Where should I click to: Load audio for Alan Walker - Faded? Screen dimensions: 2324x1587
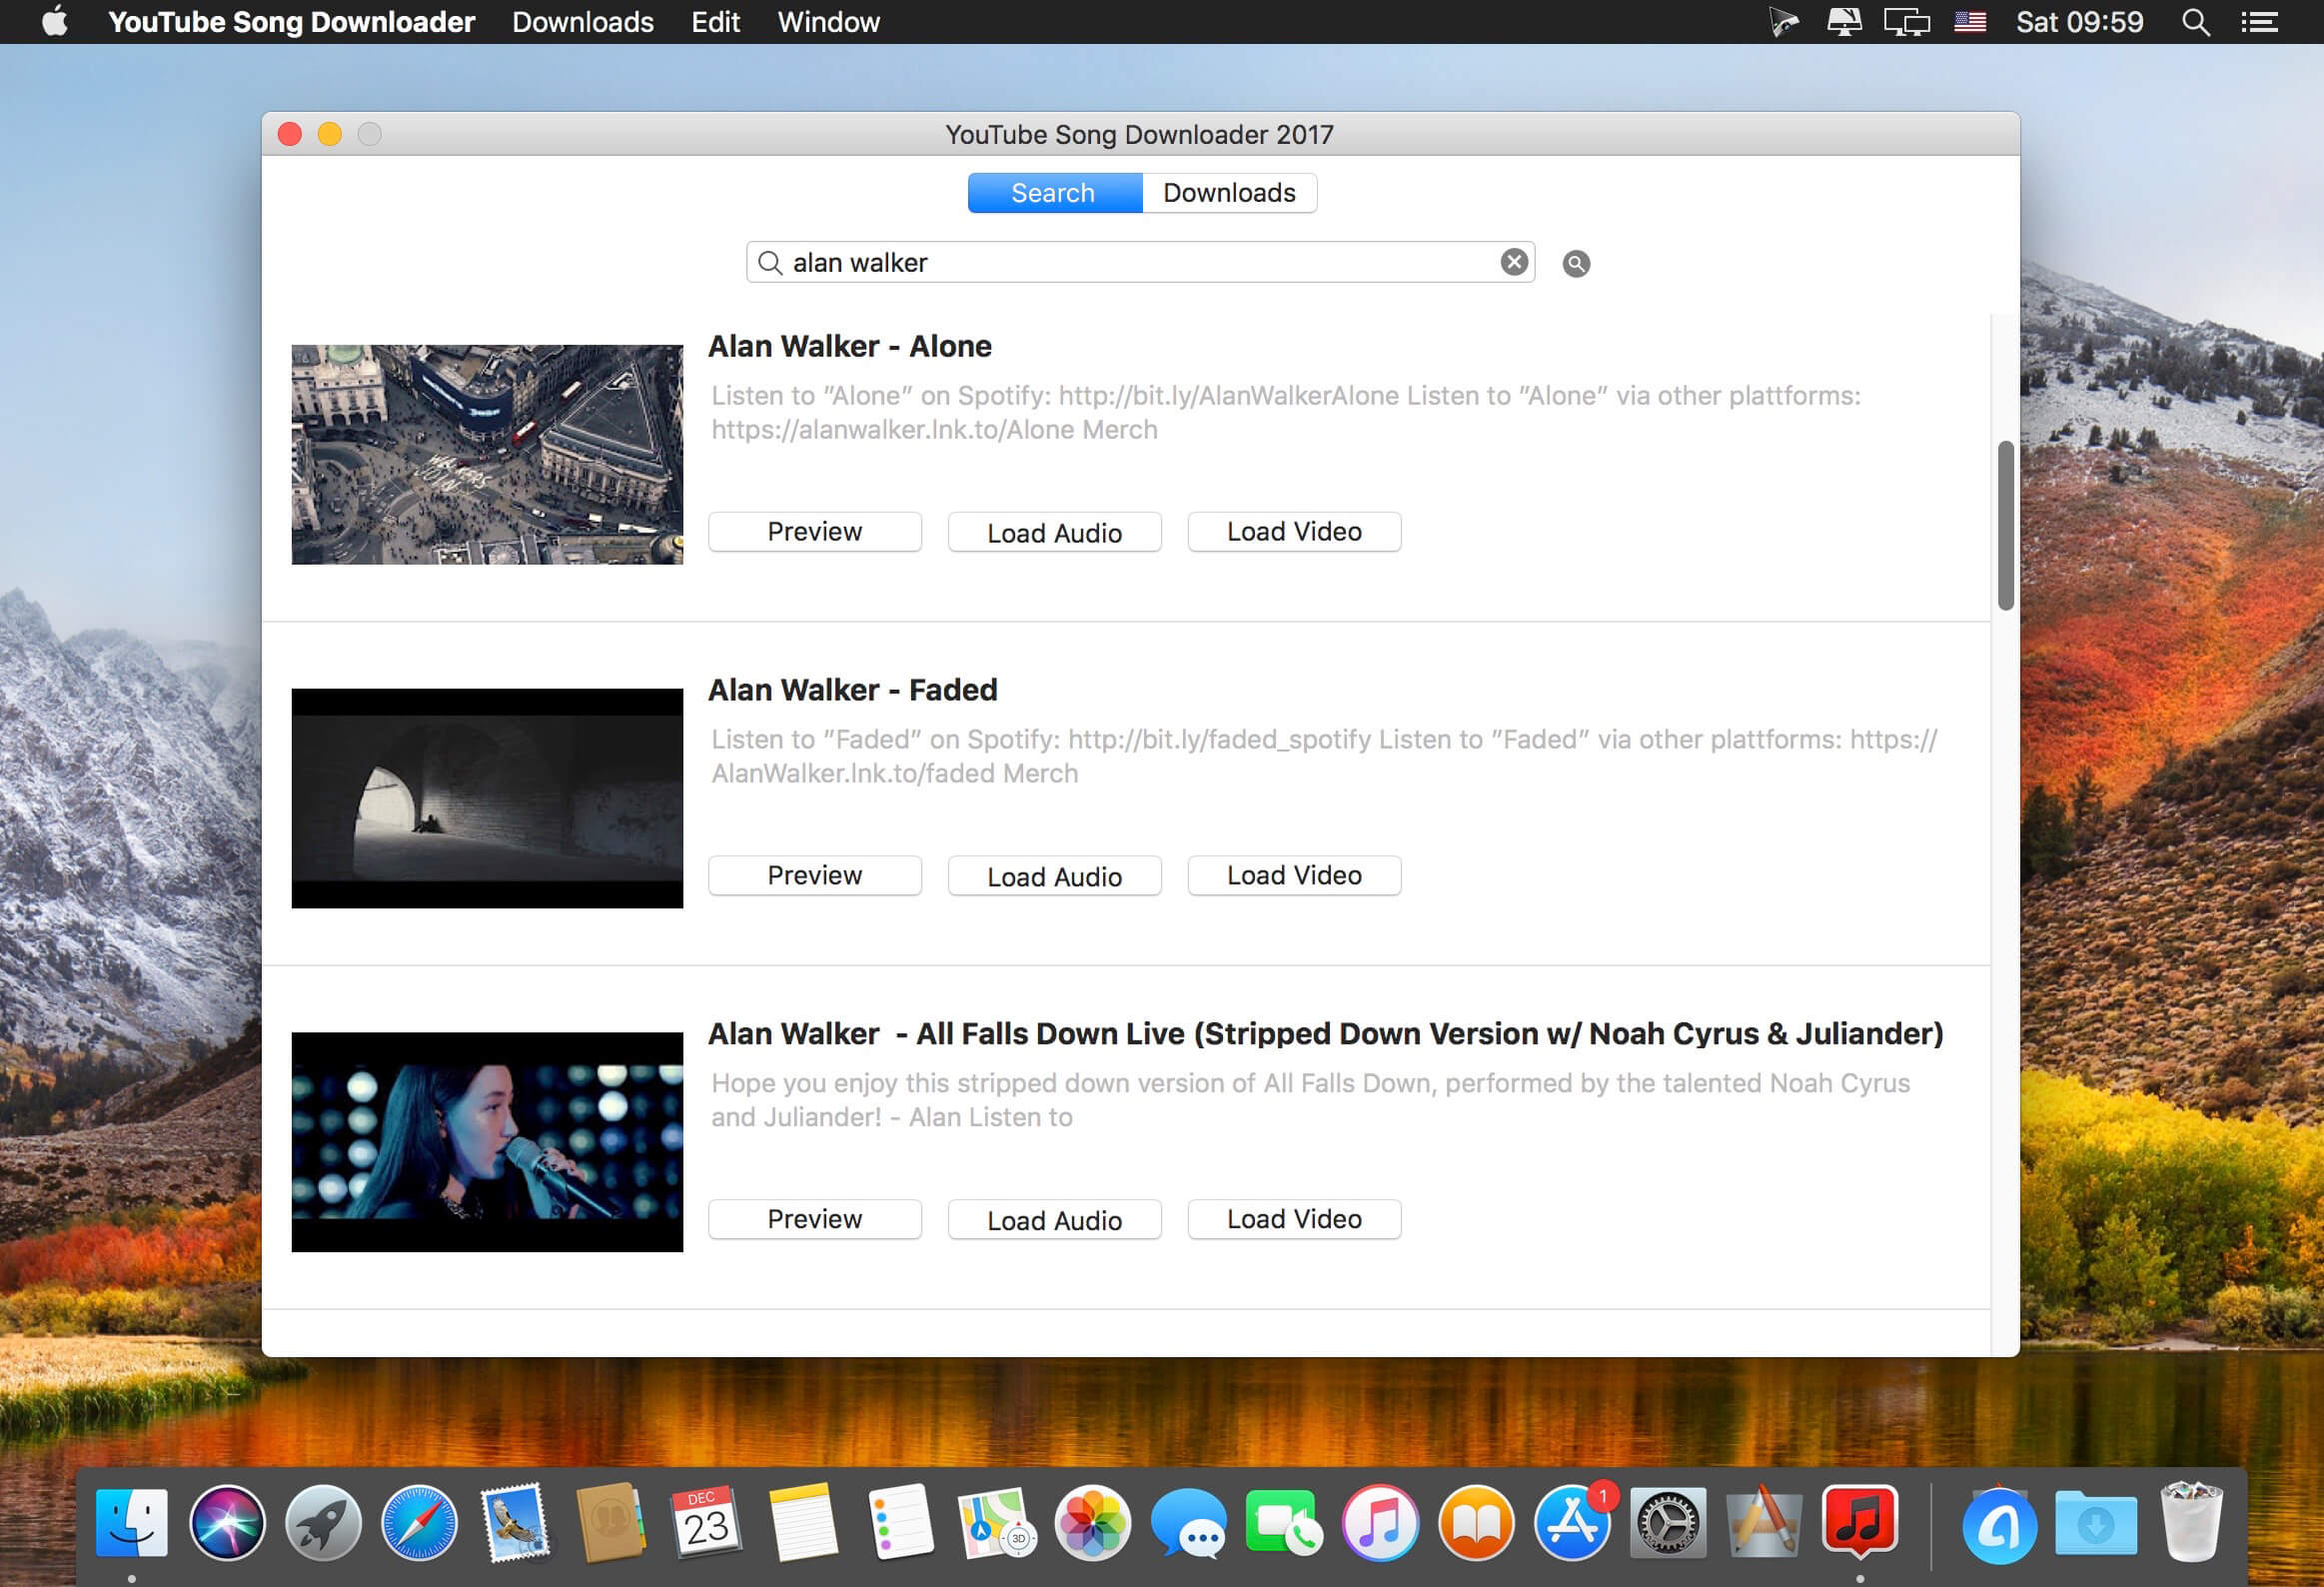click(x=1055, y=875)
